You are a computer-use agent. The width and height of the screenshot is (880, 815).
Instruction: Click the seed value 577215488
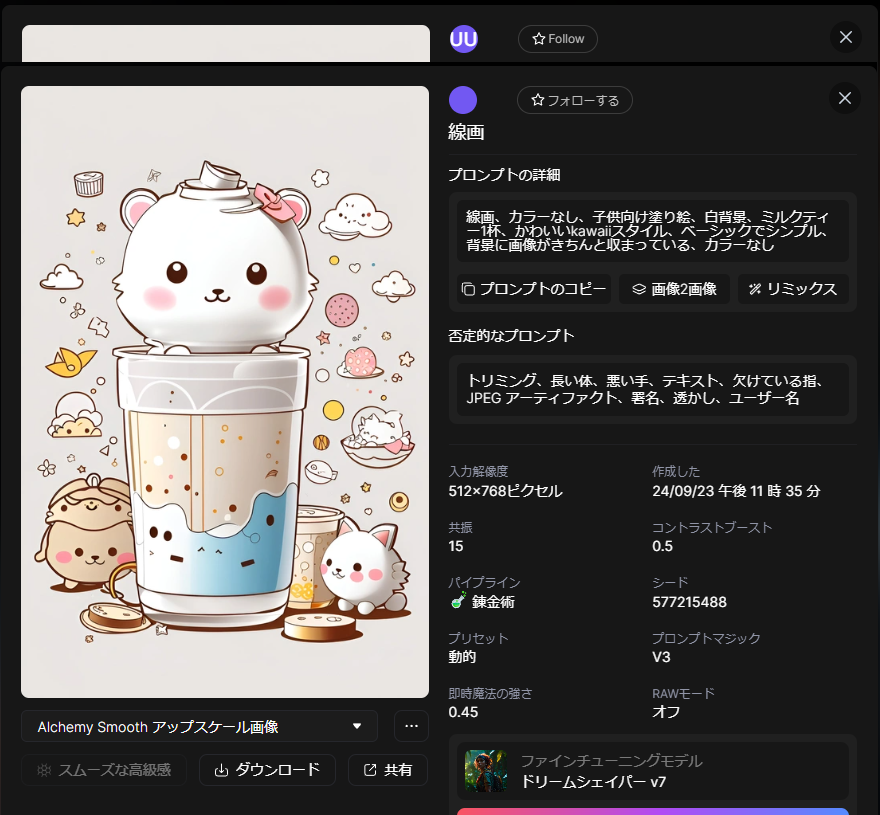point(689,602)
